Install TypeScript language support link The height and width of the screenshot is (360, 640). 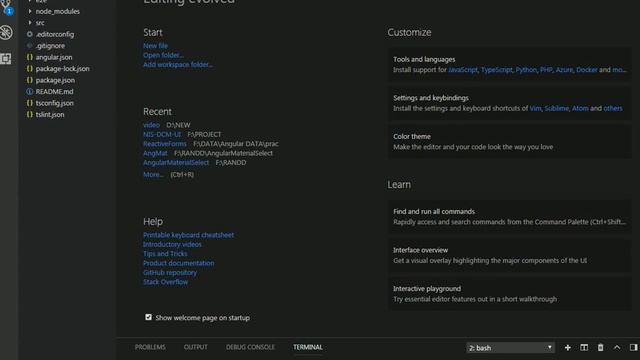click(496, 70)
